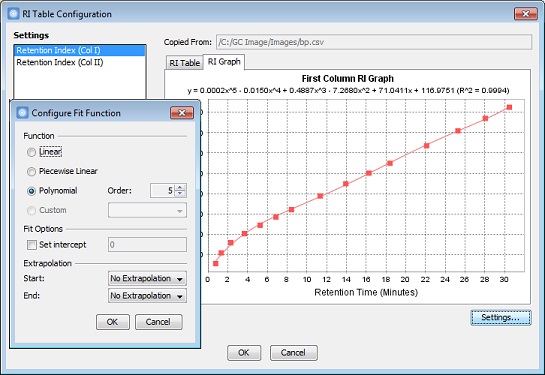Select Retention Index (Col I) item
Image resolution: width=545 pixels, height=375 pixels.
[80, 50]
